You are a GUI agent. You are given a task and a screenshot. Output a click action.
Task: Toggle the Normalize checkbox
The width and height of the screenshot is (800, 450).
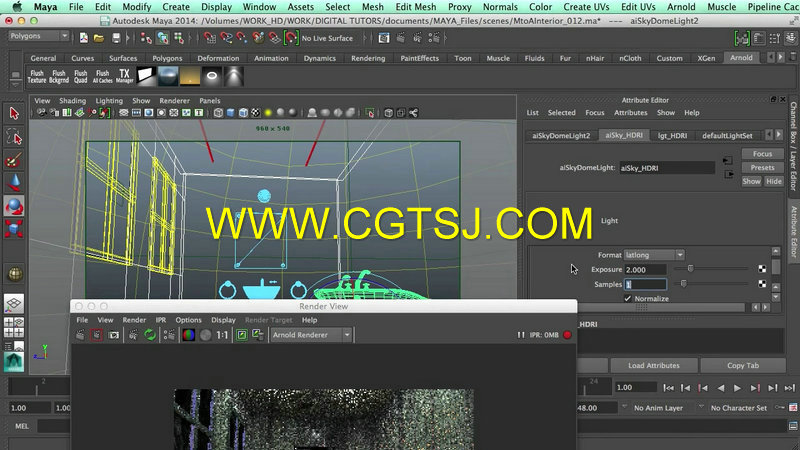(628, 298)
